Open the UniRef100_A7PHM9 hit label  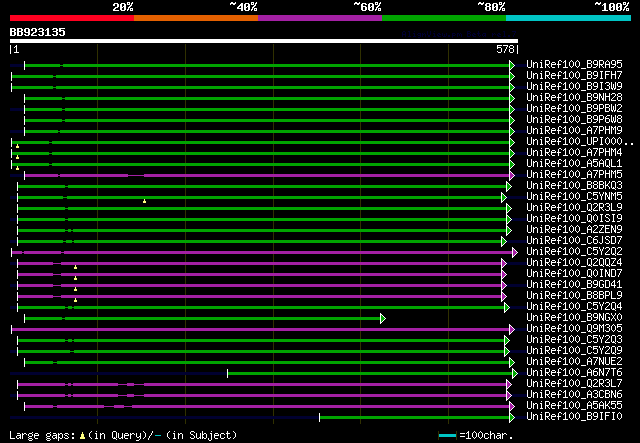tap(574, 130)
